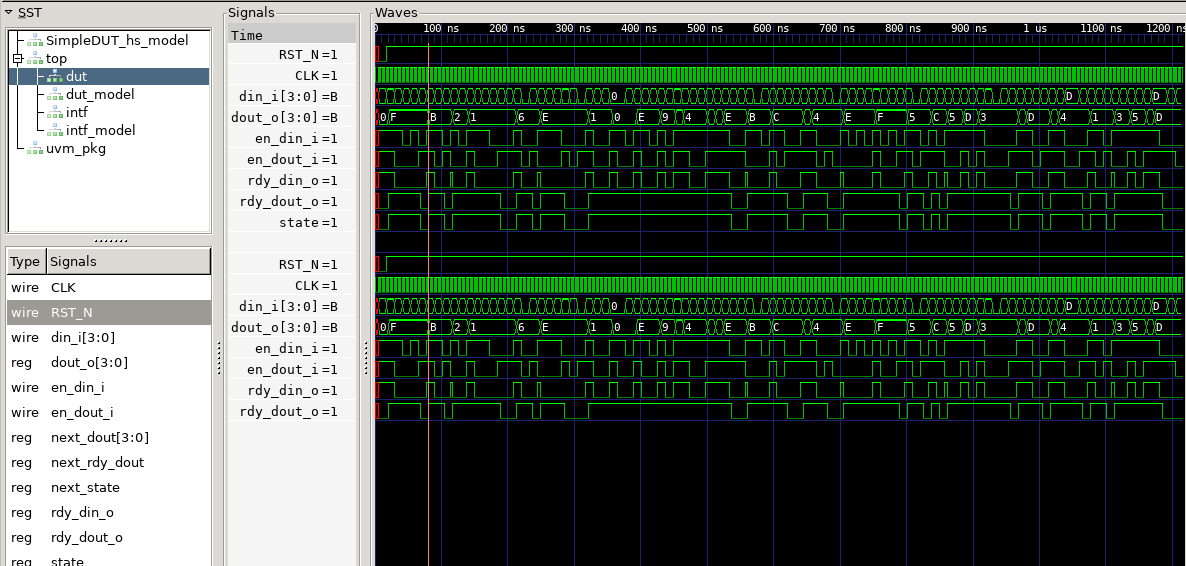Select rdy_din_o =1 in second trace group

point(292,390)
